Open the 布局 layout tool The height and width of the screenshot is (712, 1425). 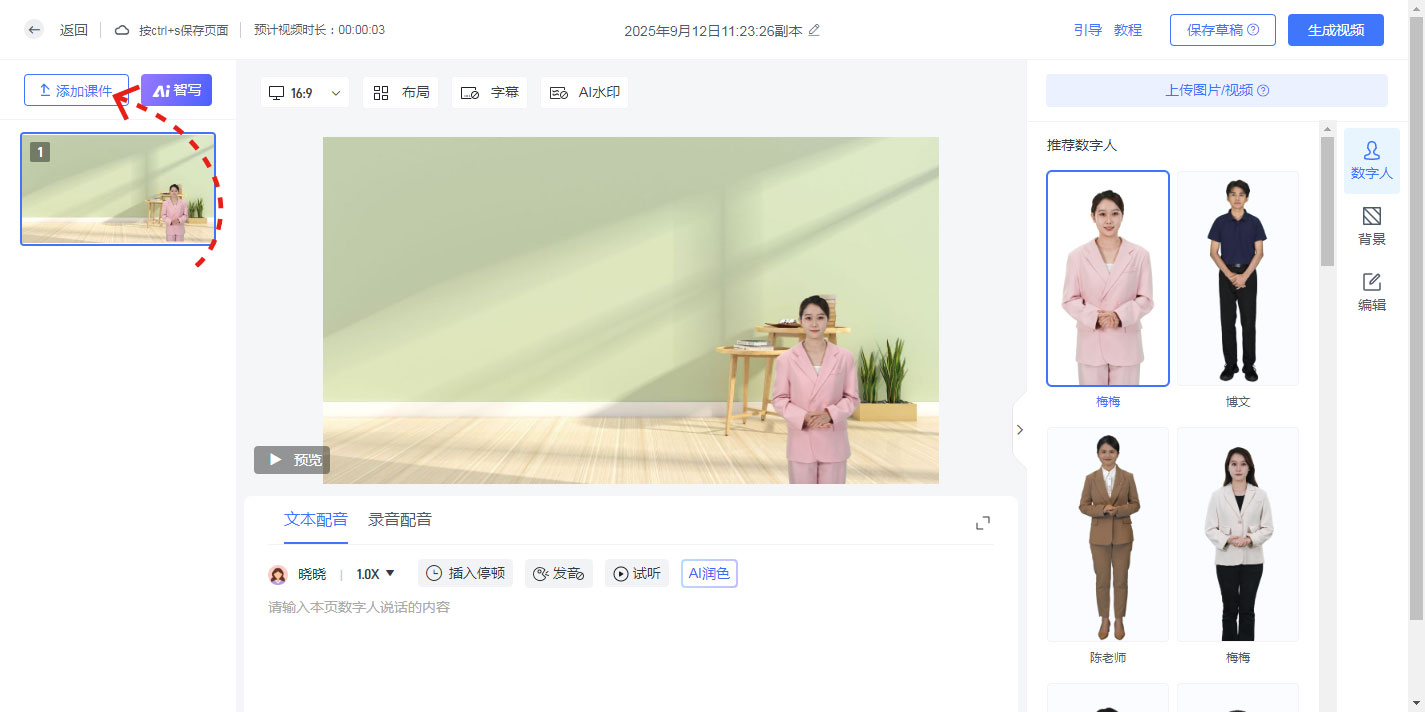point(400,92)
